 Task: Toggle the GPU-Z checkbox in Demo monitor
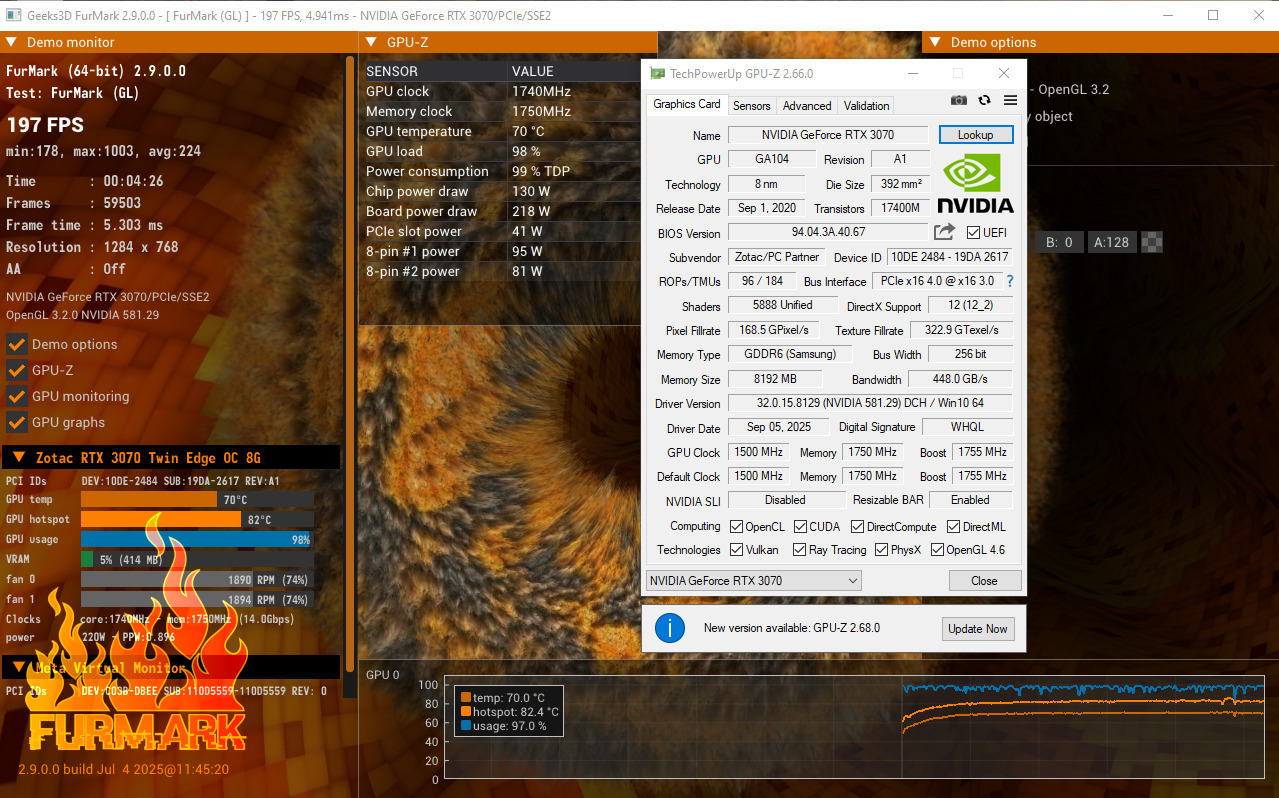[16, 370]
